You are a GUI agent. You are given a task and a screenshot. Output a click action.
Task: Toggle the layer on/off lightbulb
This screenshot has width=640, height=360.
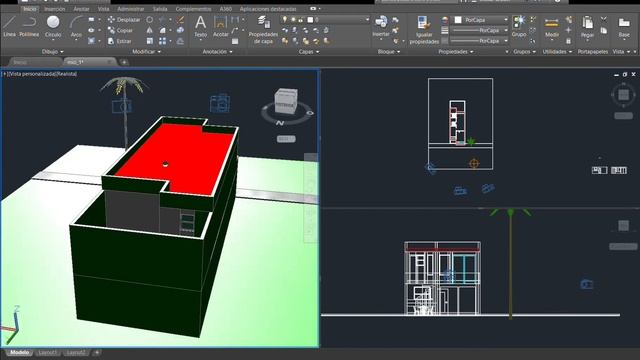(x=285, y=20)
